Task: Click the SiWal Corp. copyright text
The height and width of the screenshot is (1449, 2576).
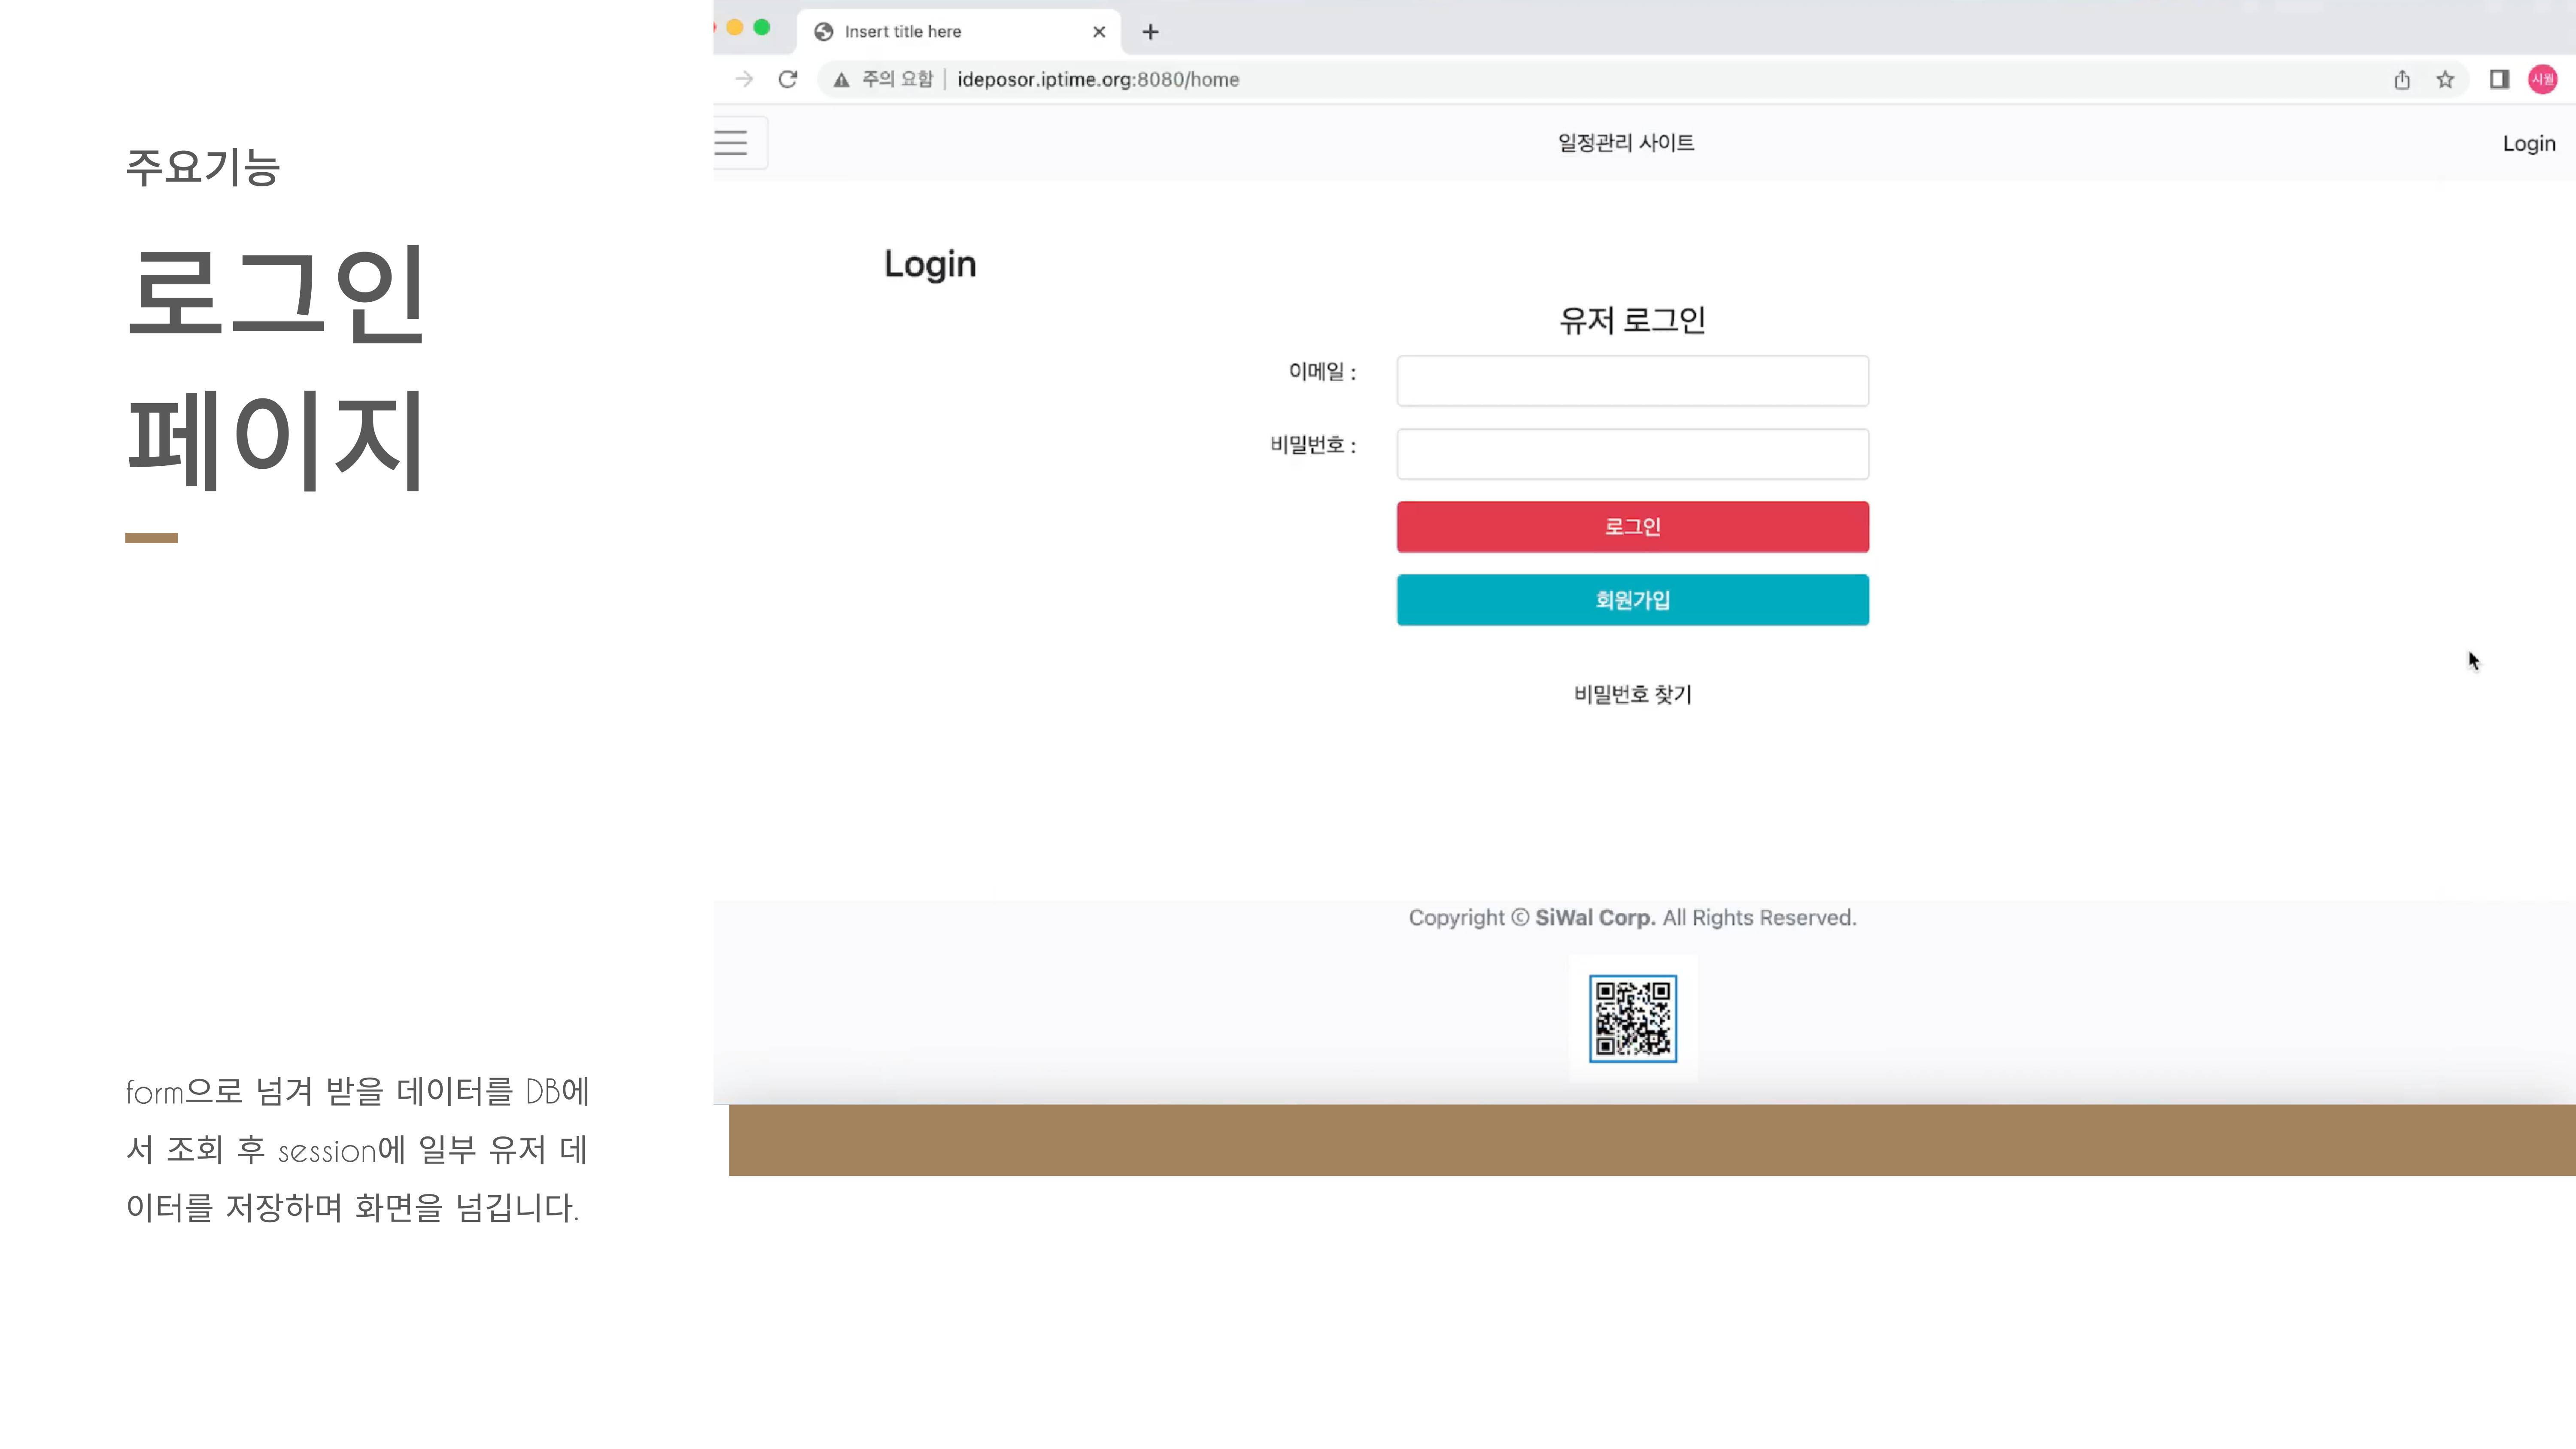Action: point(1595,918)
